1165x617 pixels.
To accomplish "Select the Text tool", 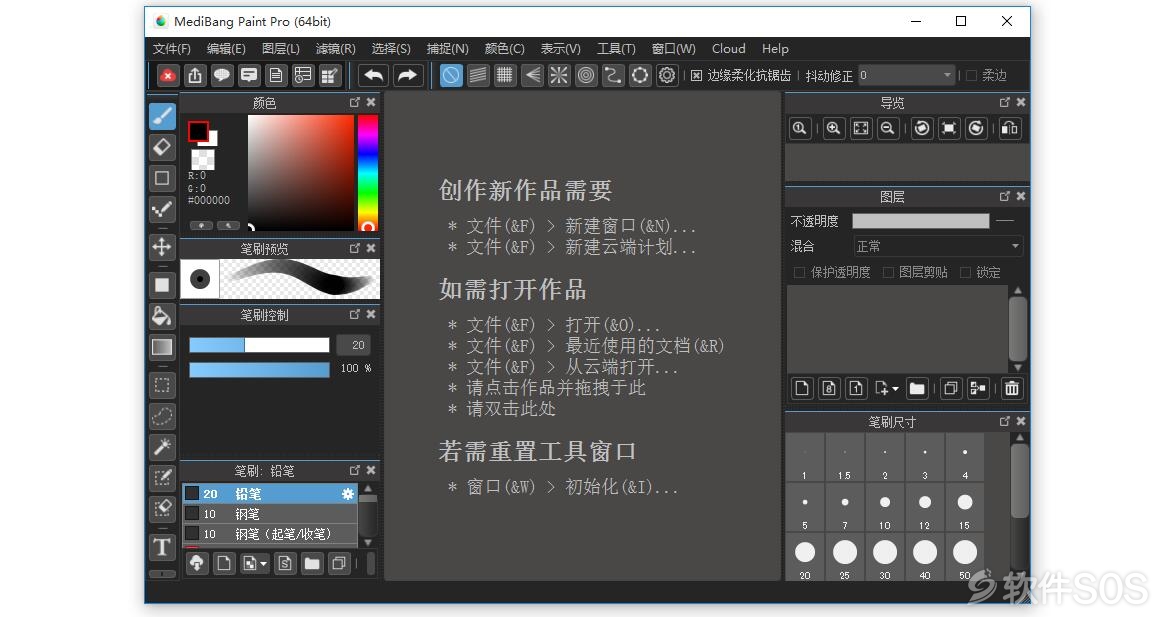I will coord(162,547).
